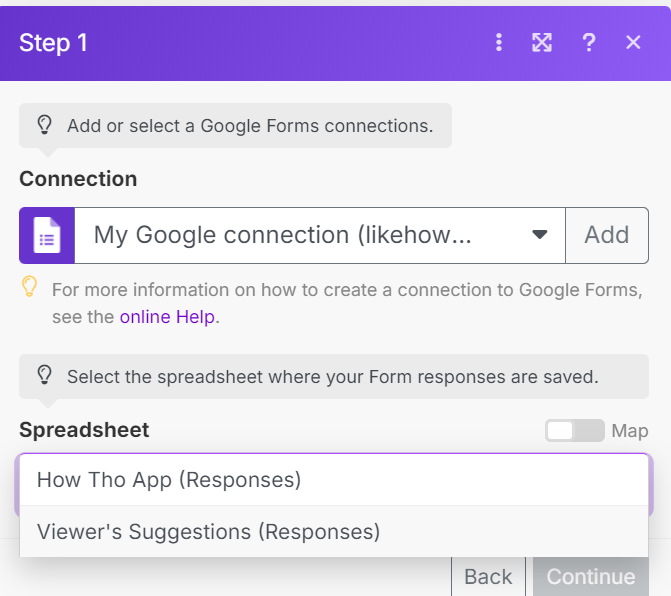Screen dimensions: 671x596
Task: Close the Step 1 dialog
Action: coord(633,42)
